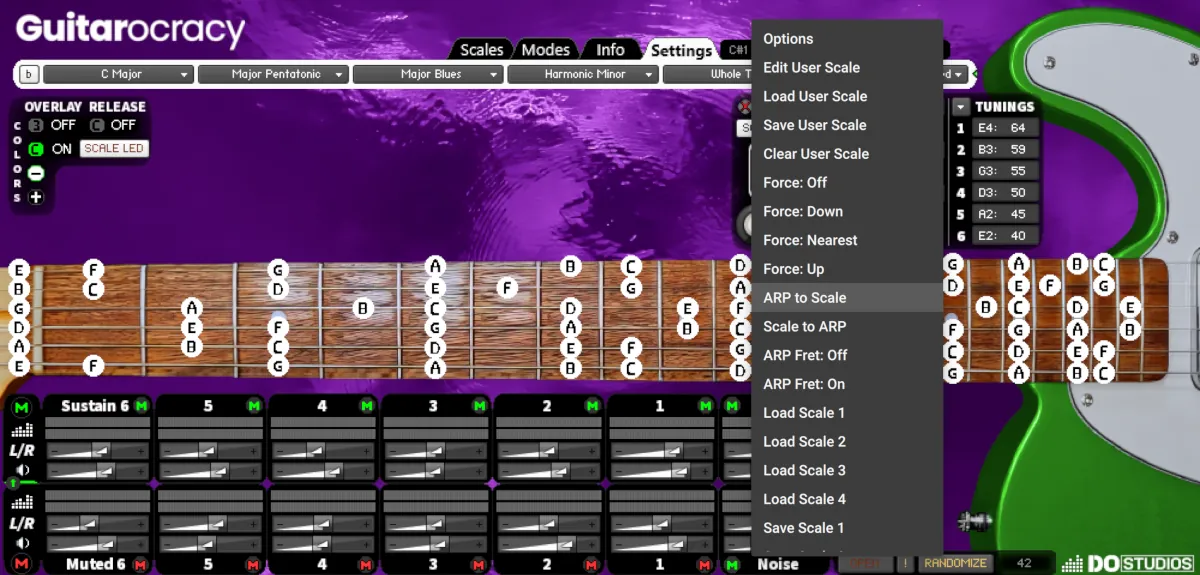Click the C#1 key button
This screenshot has width=1200, height=575.
pos(737,49)
